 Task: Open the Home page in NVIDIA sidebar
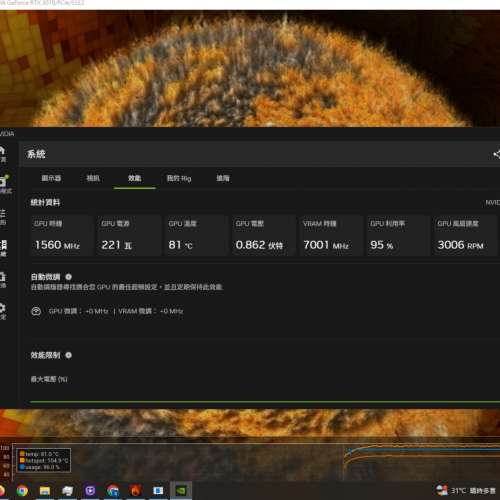[x=2, y=154]
